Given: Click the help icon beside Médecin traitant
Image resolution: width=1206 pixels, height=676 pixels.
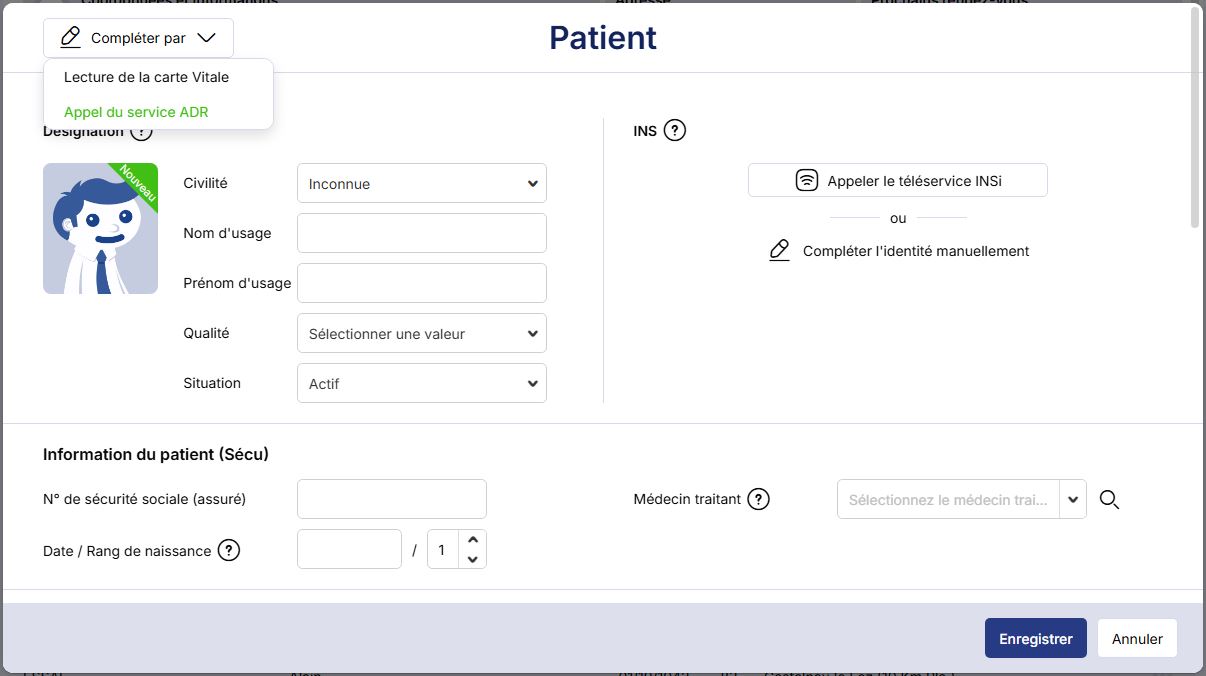Looking at the screenshot, I should click(759, 499).
